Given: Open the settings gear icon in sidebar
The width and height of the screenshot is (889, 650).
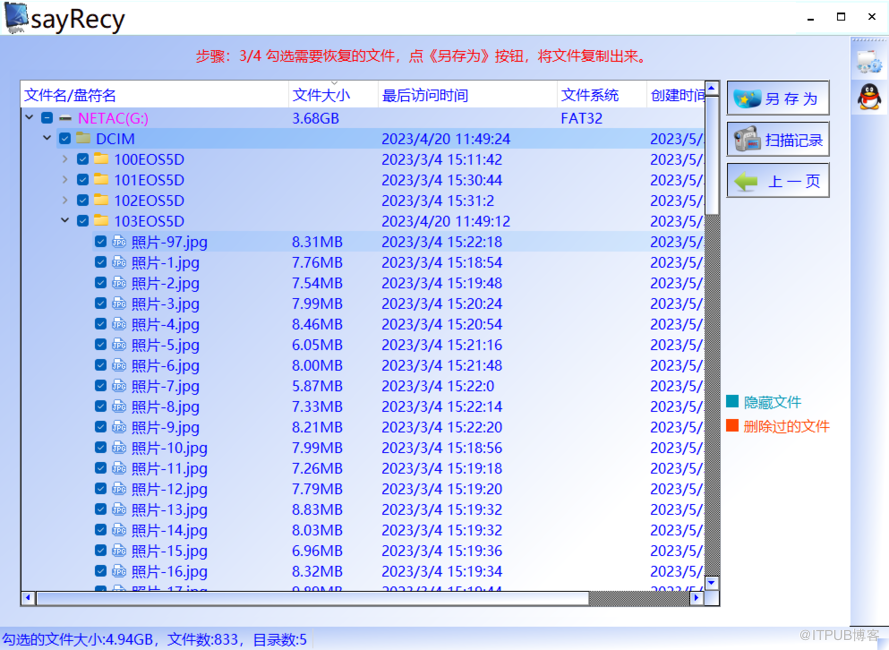Looking at the screenshot, I should tap(869, 61).
